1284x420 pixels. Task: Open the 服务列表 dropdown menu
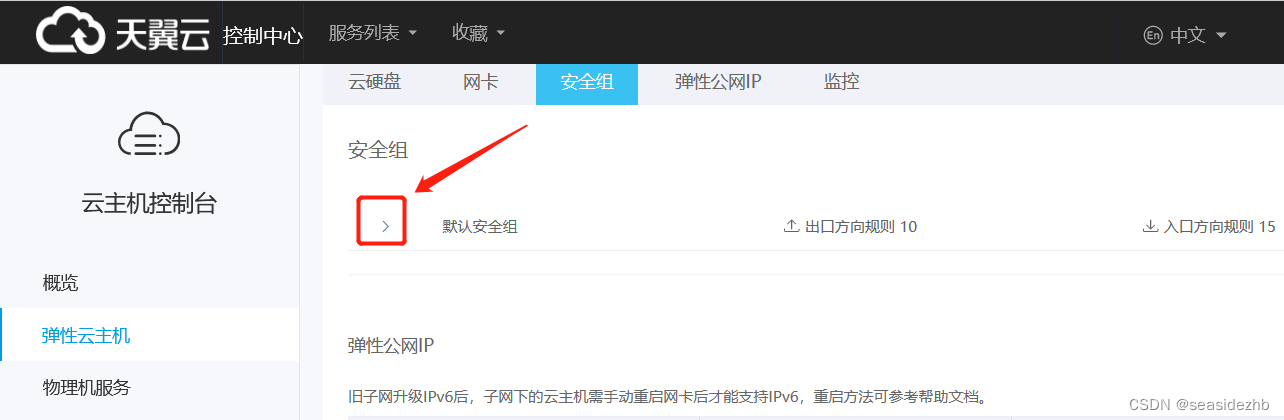tap(373, 33)
